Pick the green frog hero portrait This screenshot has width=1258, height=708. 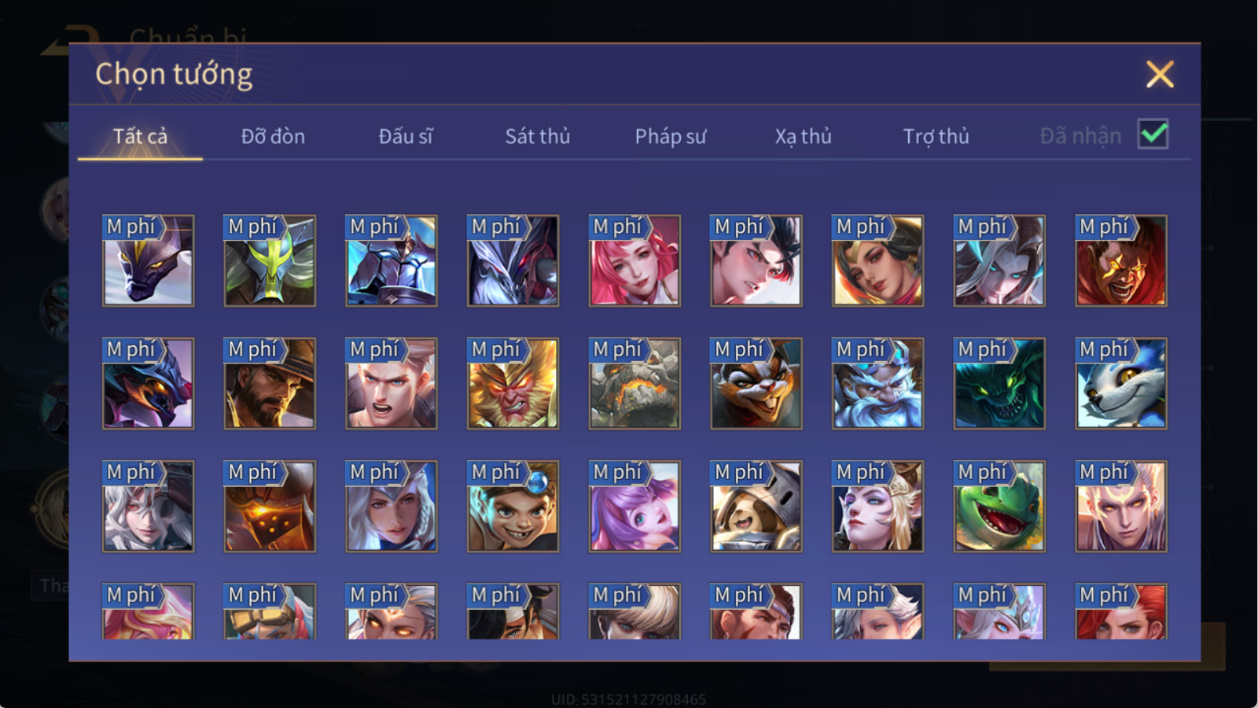[1000, 506]
